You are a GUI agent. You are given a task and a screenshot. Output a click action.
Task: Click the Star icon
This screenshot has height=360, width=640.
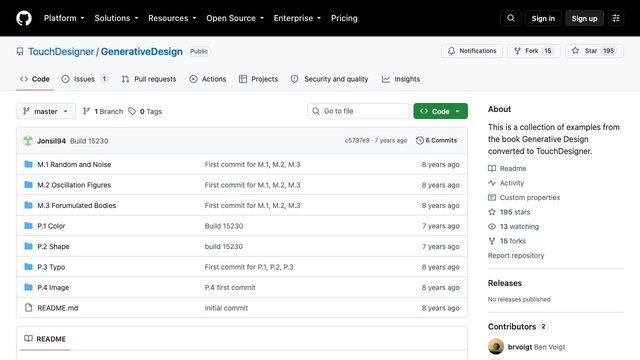pos(576,51)
